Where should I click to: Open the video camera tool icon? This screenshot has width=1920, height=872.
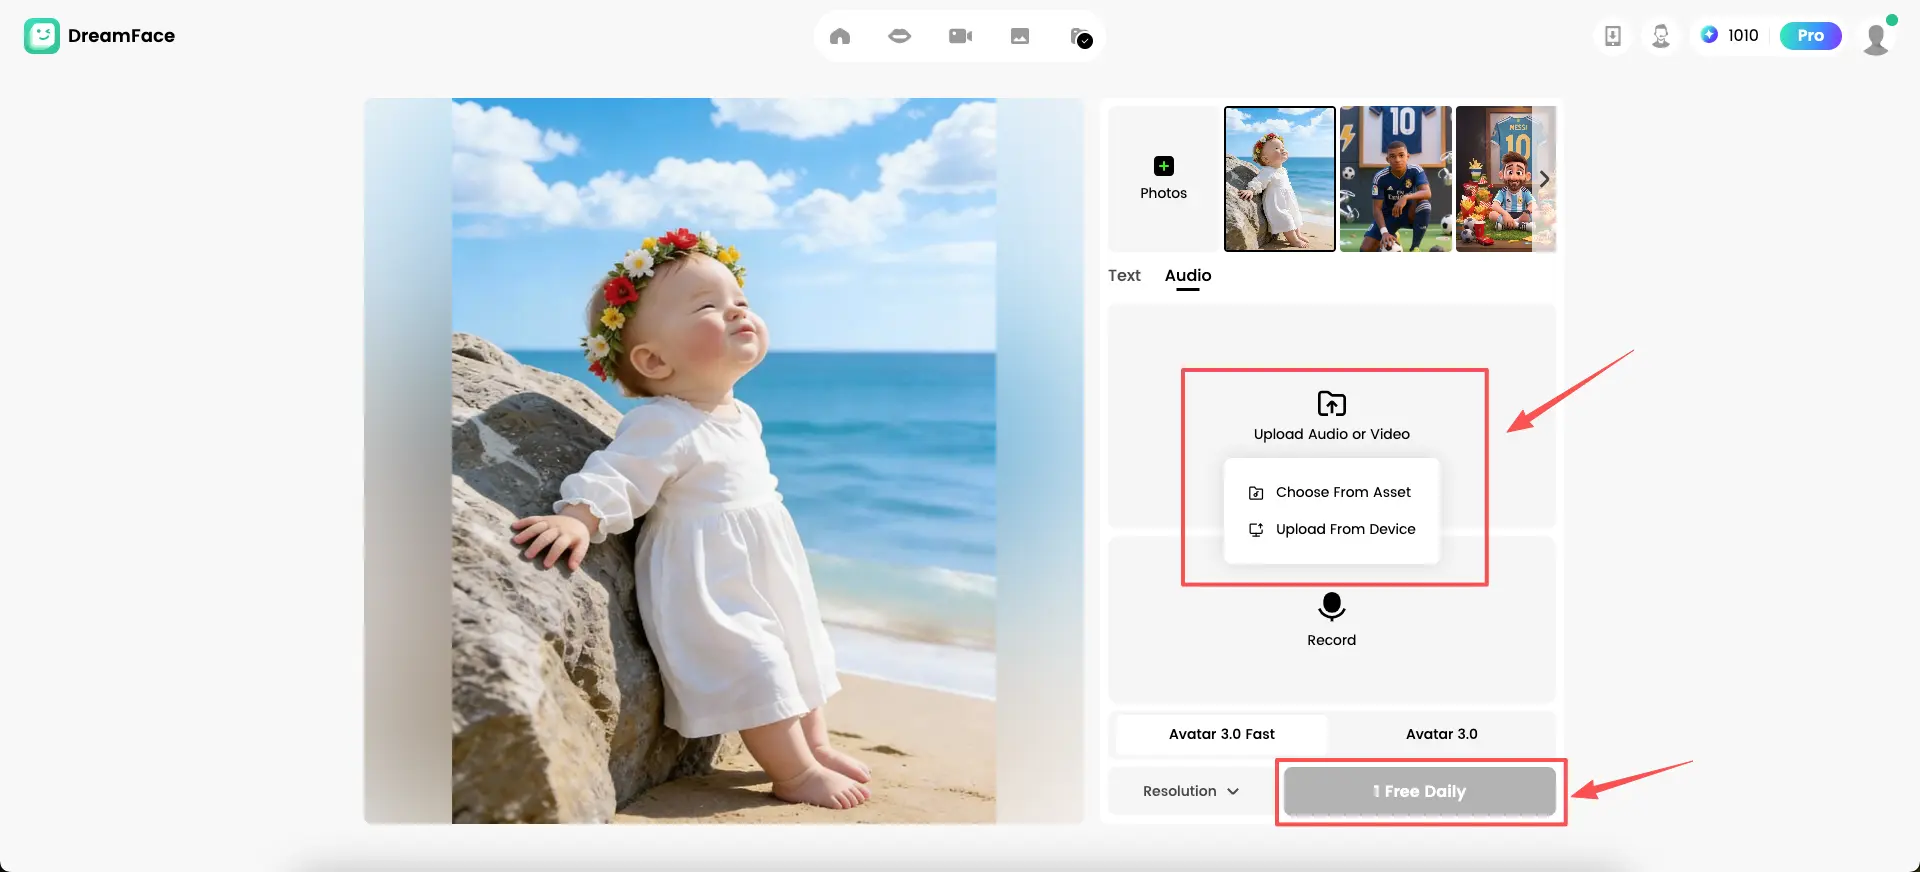tap(960, 37)
